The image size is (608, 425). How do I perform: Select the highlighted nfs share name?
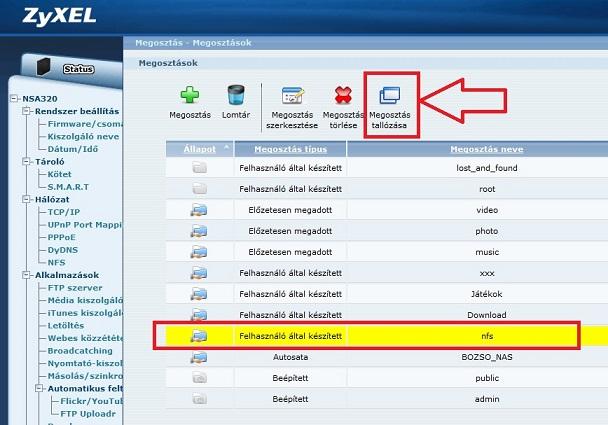(x=487, y=336)
